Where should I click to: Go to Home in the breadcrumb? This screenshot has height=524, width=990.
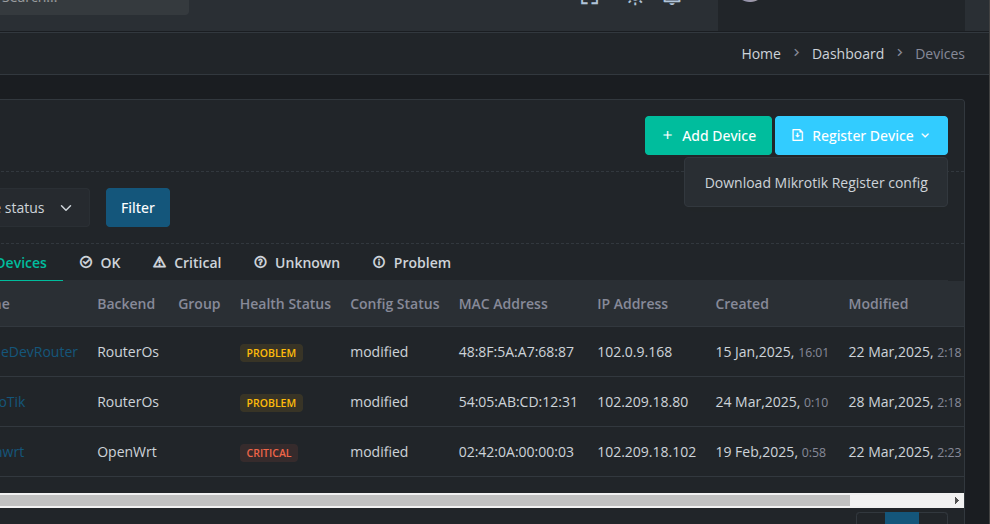click(761, 54)
